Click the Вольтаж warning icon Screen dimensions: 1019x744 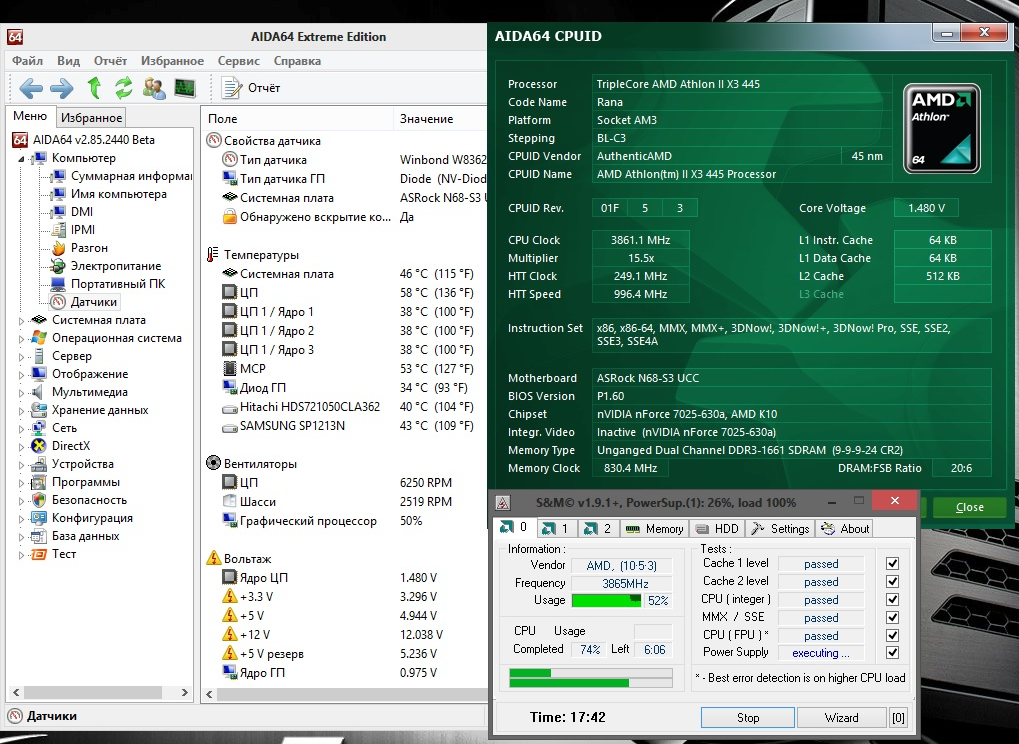point(214,558)
